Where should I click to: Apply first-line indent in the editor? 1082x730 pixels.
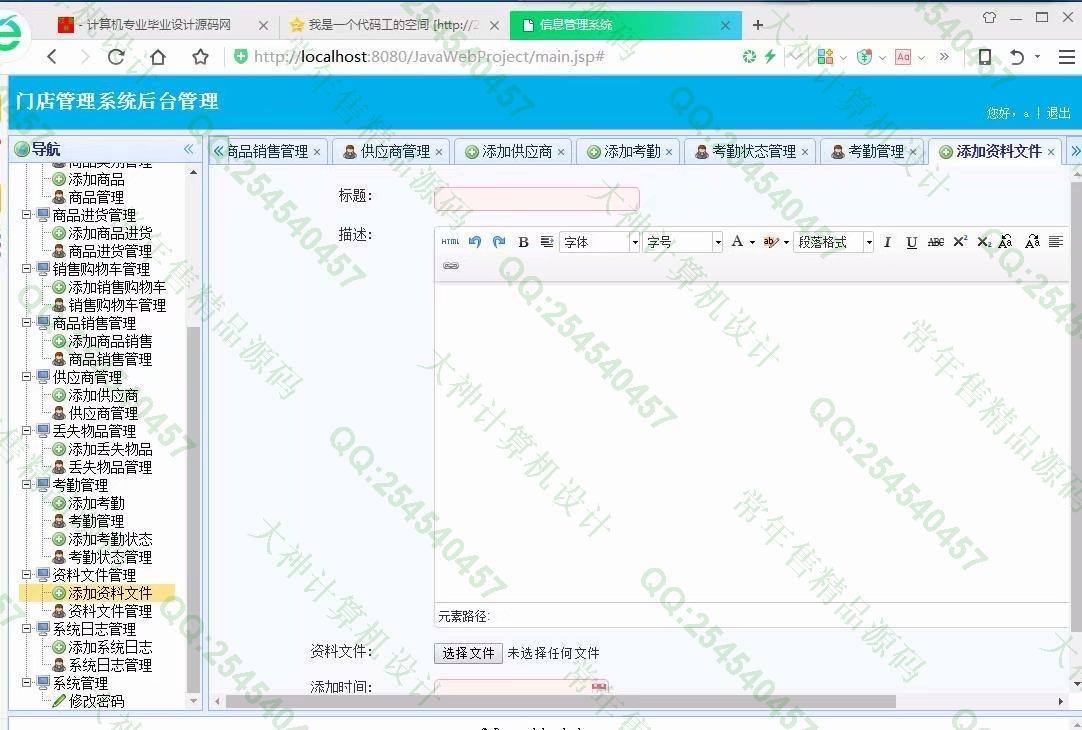[547, 241]
